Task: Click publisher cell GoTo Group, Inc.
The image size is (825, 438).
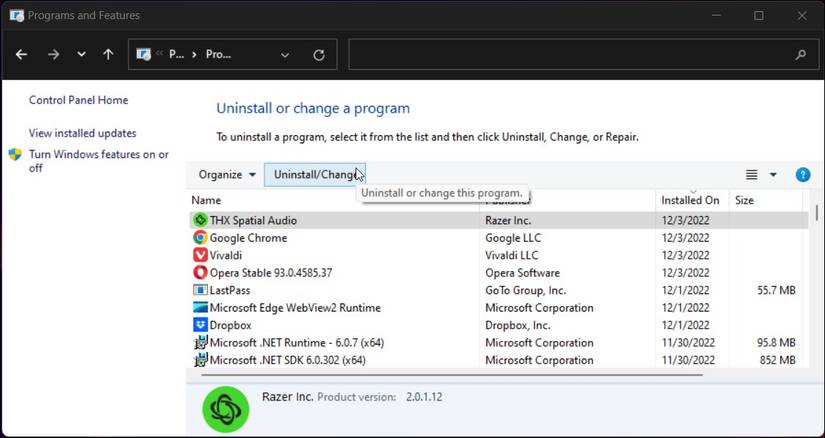Action: pos(526,290)
